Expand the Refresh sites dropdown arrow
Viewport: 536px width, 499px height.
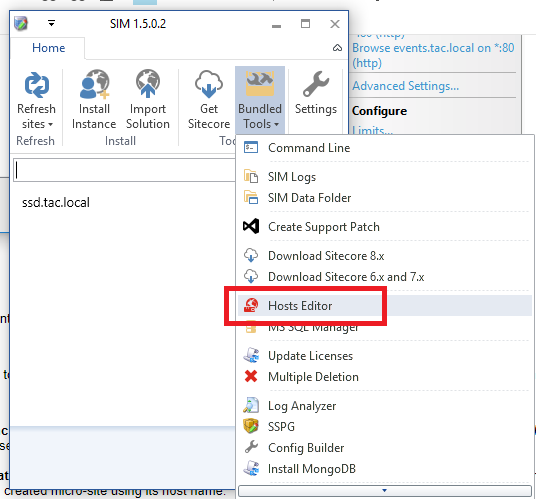tap(50, 124)
